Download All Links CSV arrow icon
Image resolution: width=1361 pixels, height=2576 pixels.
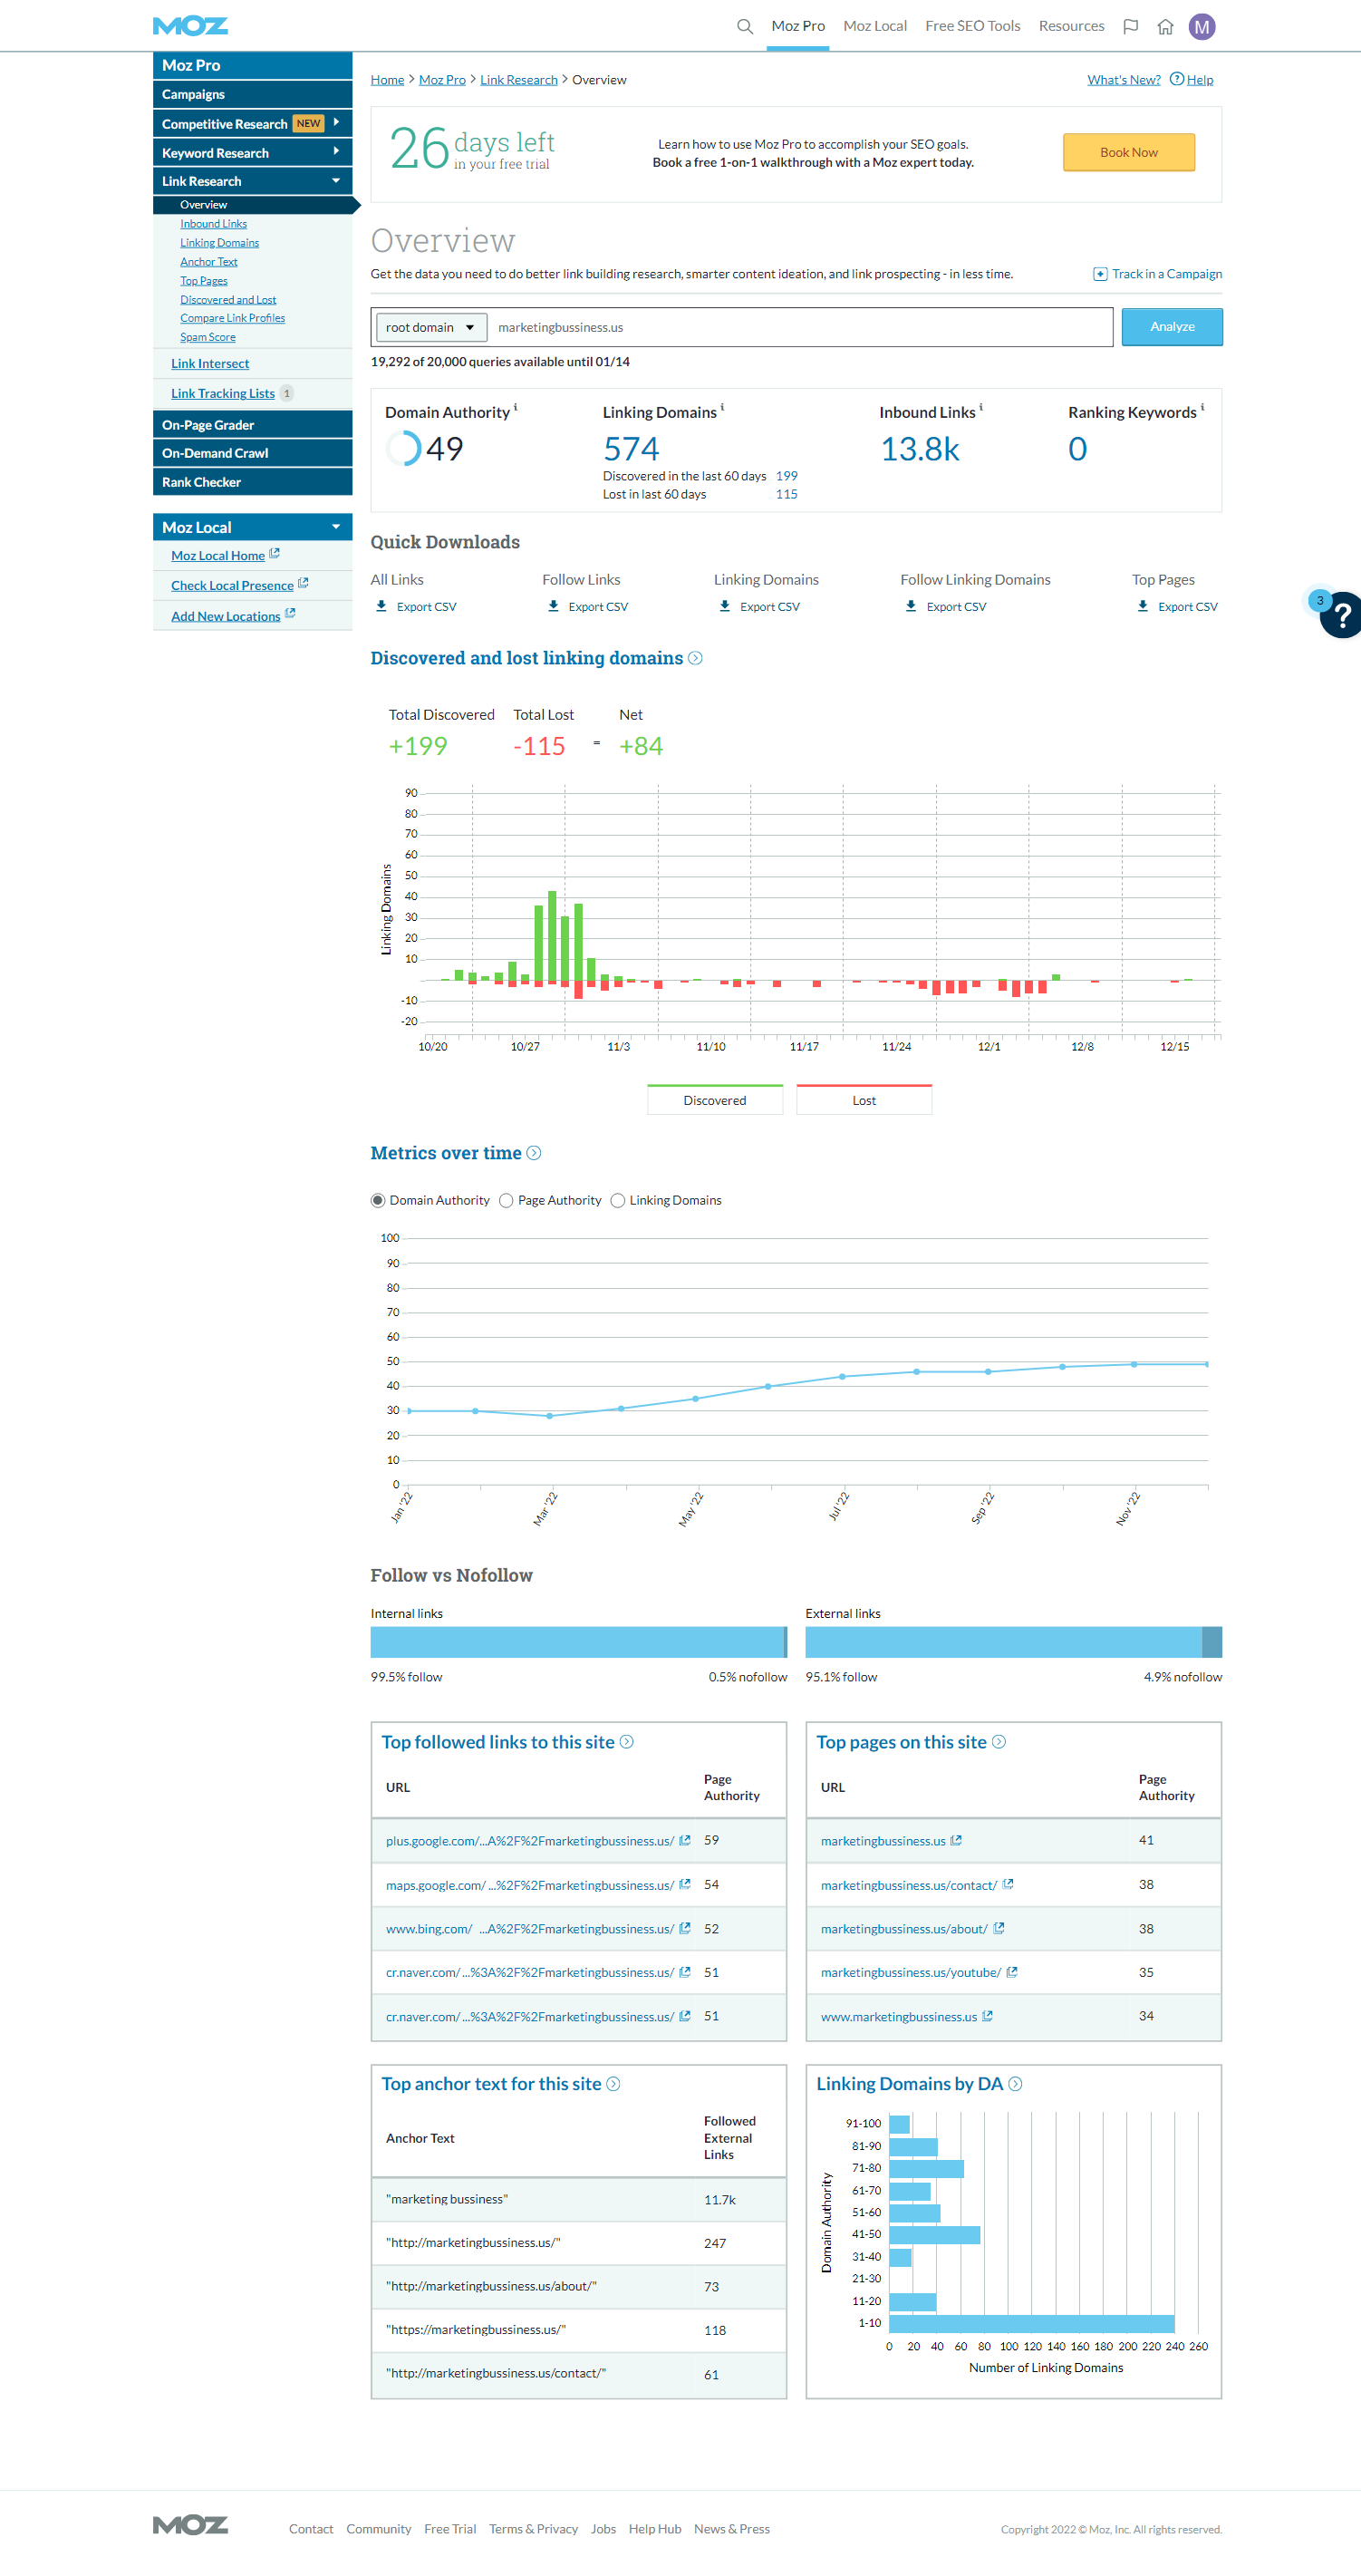coord(381,606)
